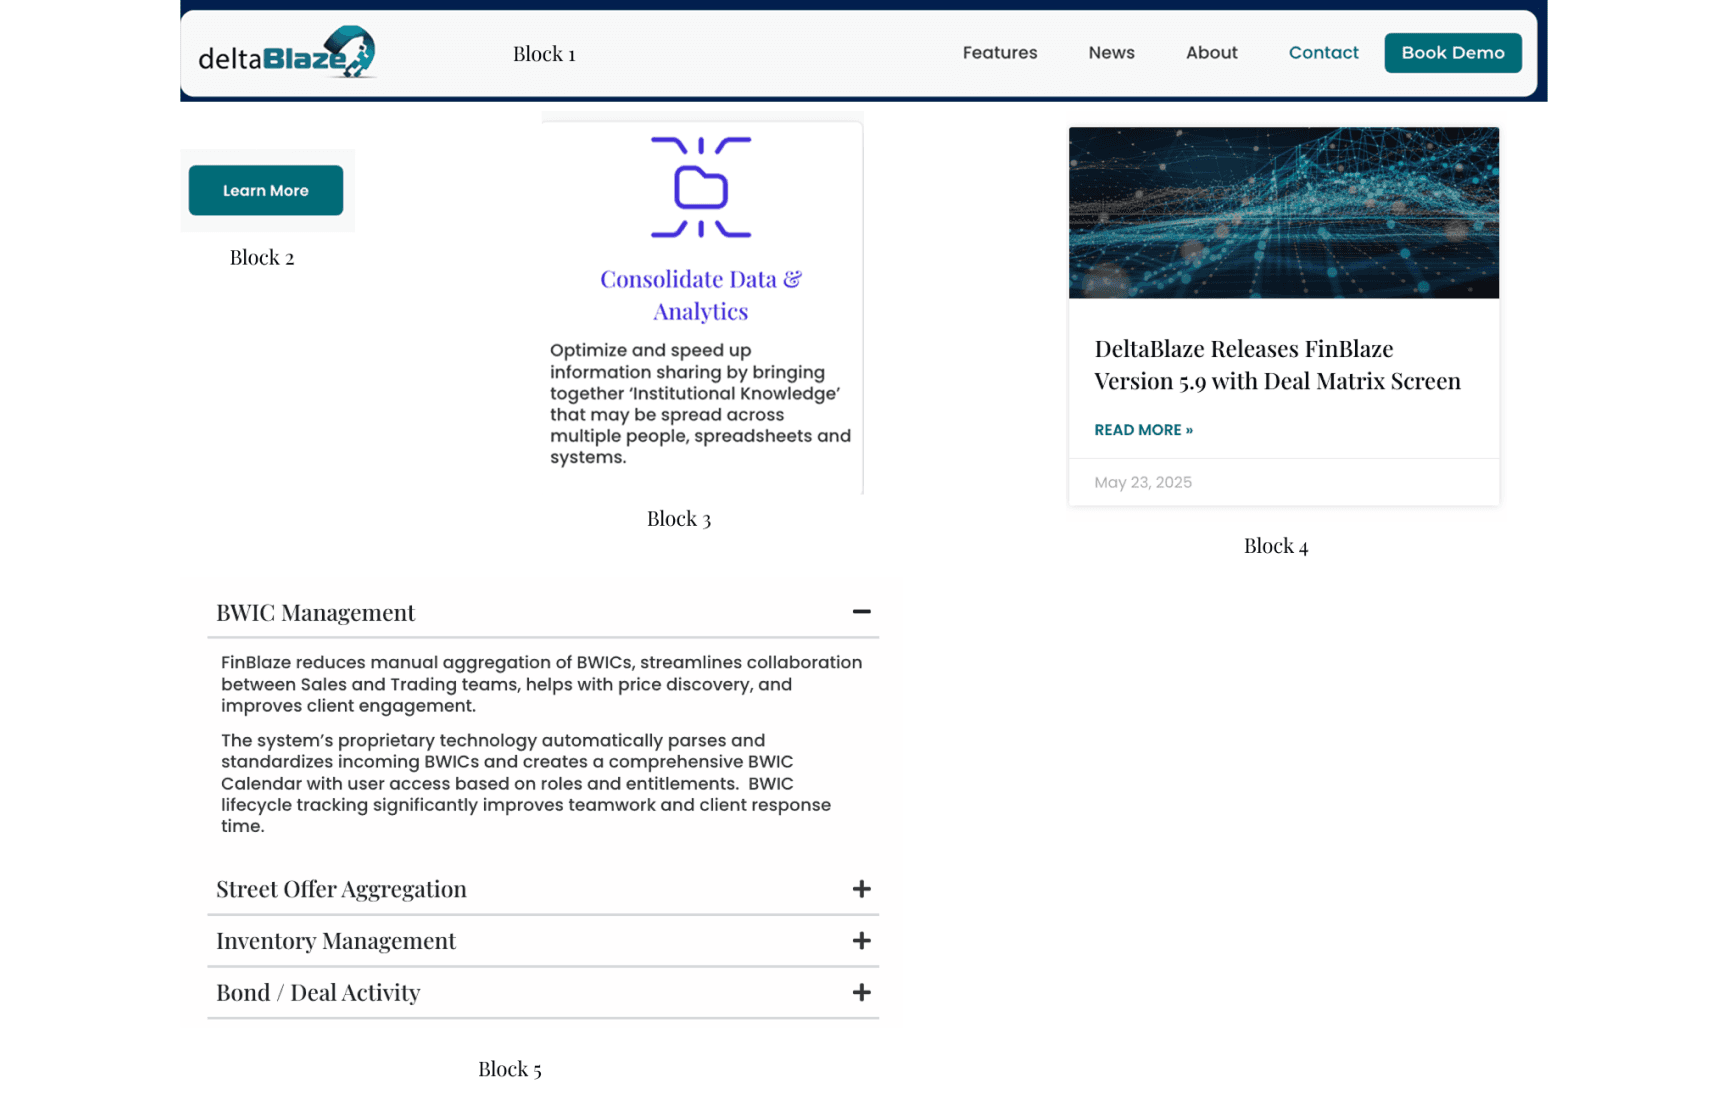Click the Bond / Deal Activity title
Image resolution: width=1728 pixels, height=1100 pixels.
318,993
